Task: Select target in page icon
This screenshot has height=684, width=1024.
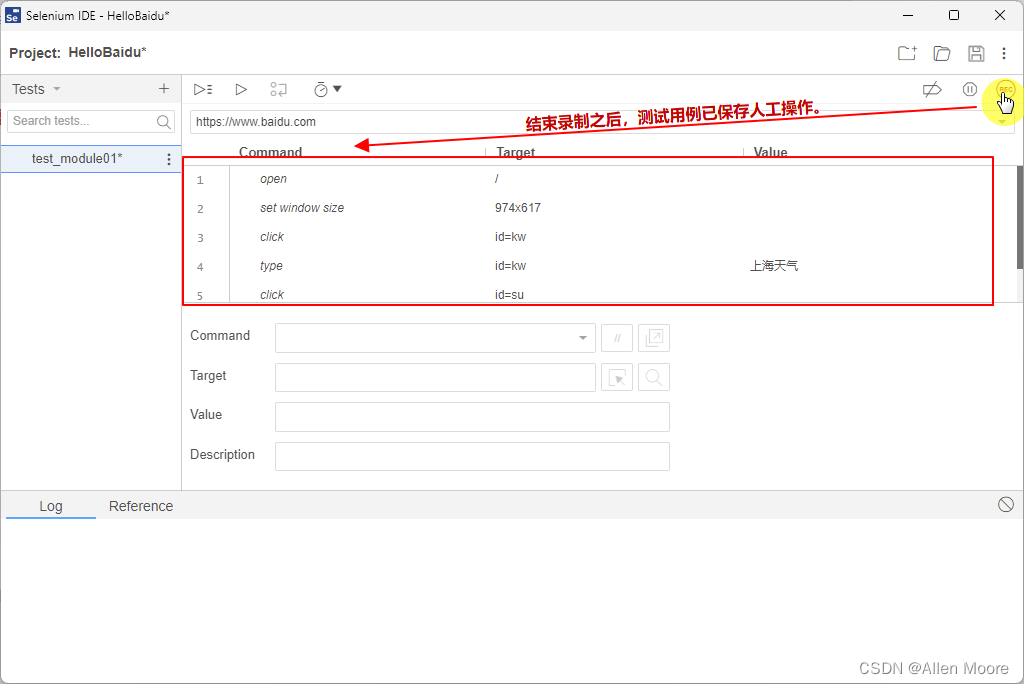Action: [x=616, y=378]
